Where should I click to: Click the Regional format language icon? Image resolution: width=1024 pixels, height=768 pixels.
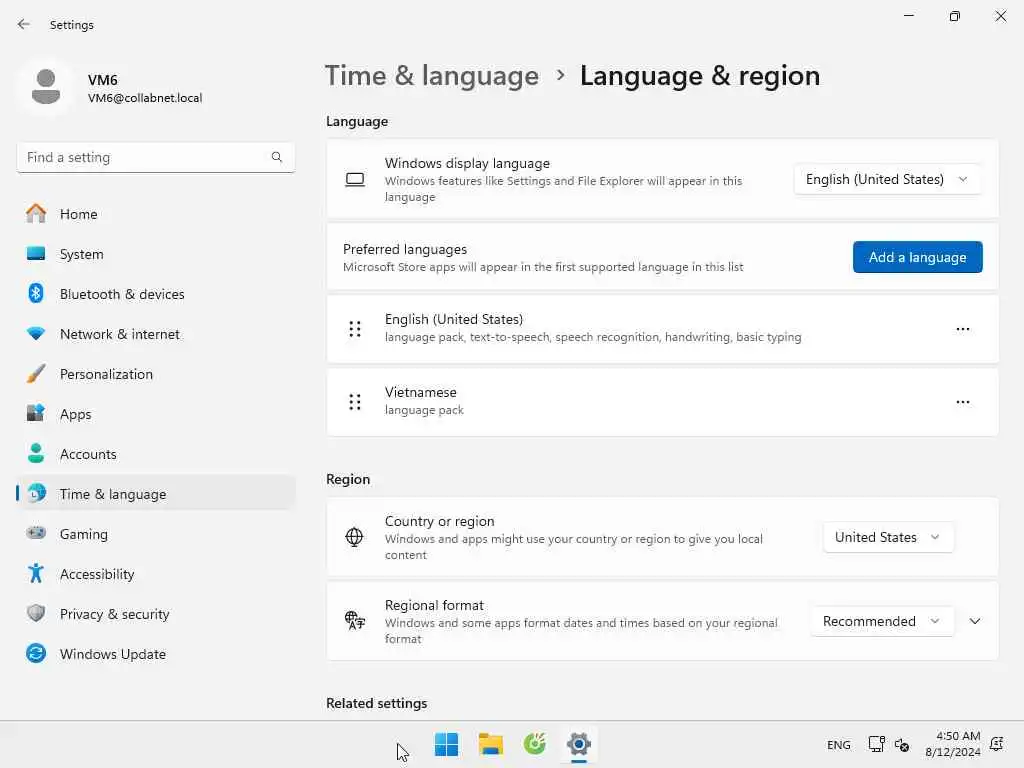tap(355, 620)
